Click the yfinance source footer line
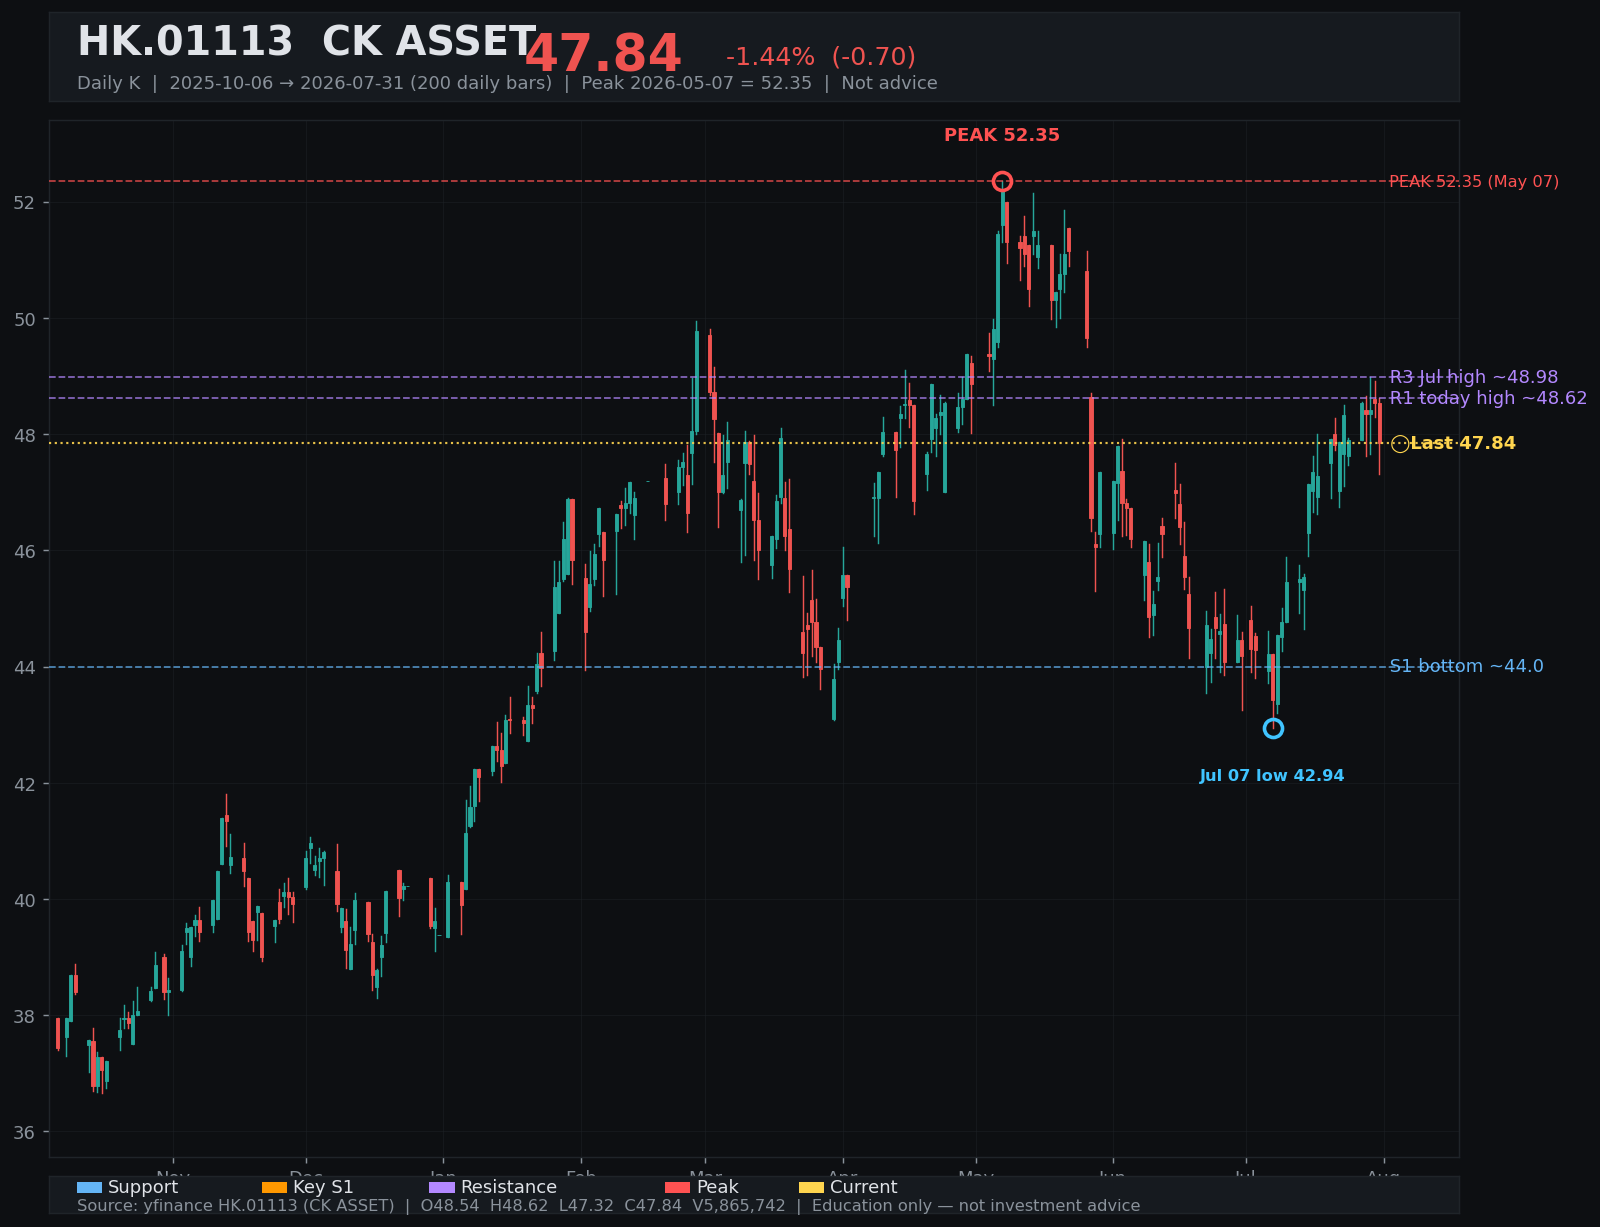This screenshot has width=1600, height=1227. 608,1206
